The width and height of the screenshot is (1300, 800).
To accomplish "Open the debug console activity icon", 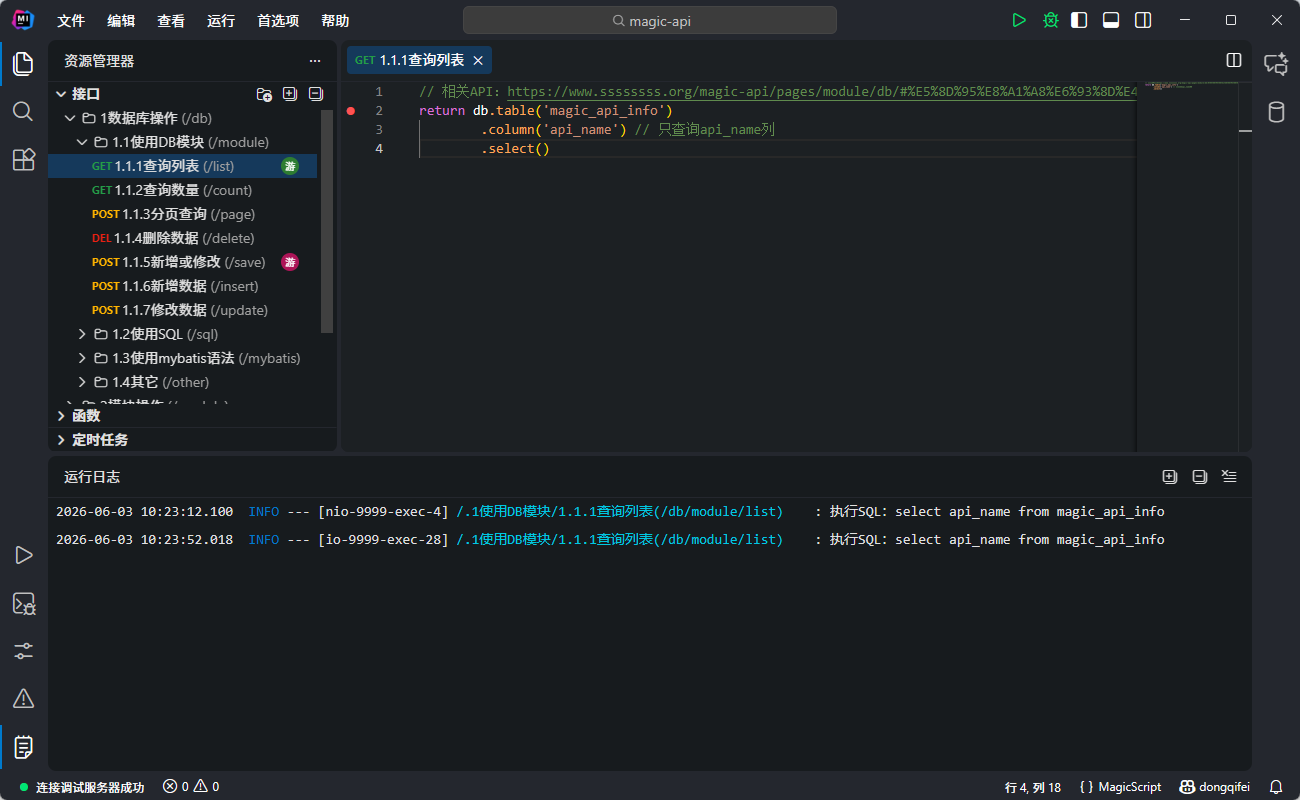I will 23,603.
